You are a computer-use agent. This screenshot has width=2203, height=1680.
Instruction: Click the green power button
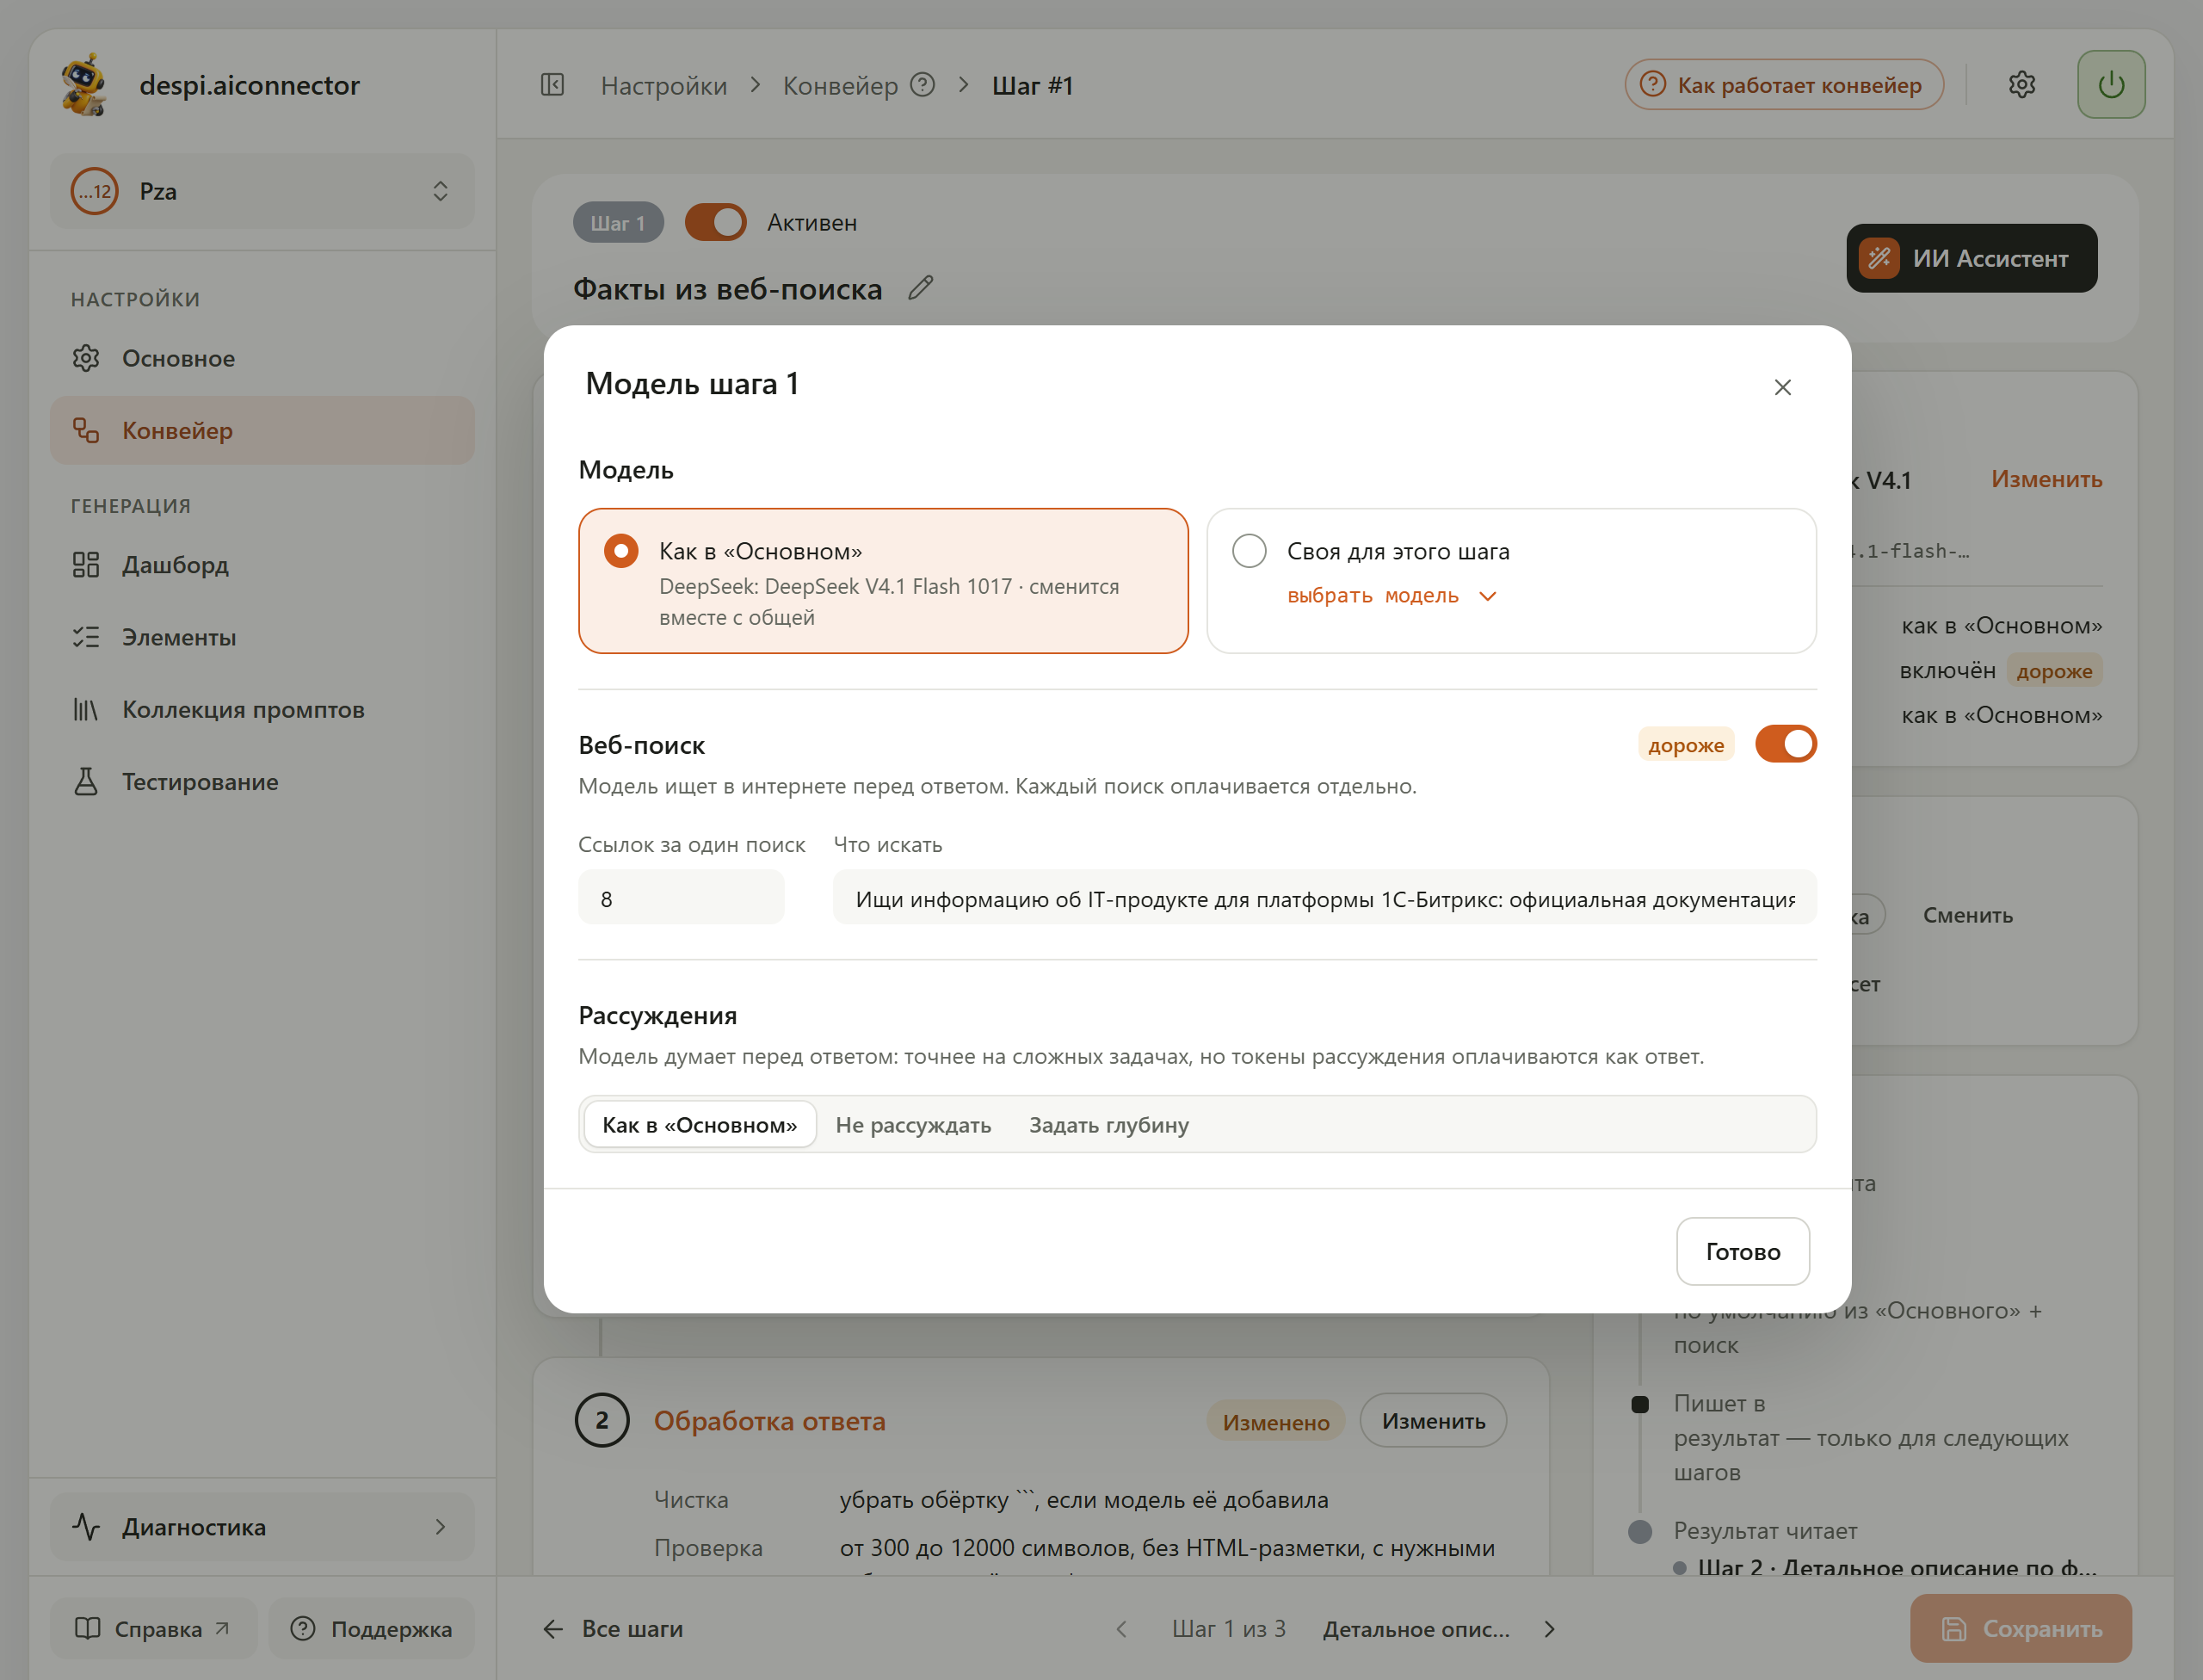coord(2111,85)
